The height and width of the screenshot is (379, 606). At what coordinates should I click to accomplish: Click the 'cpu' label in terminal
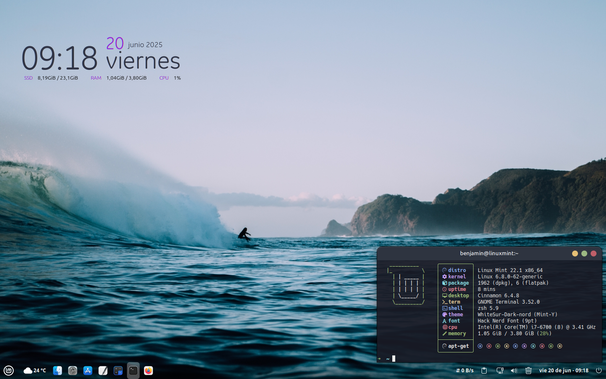pyautogui.click(x=453, y=327)
